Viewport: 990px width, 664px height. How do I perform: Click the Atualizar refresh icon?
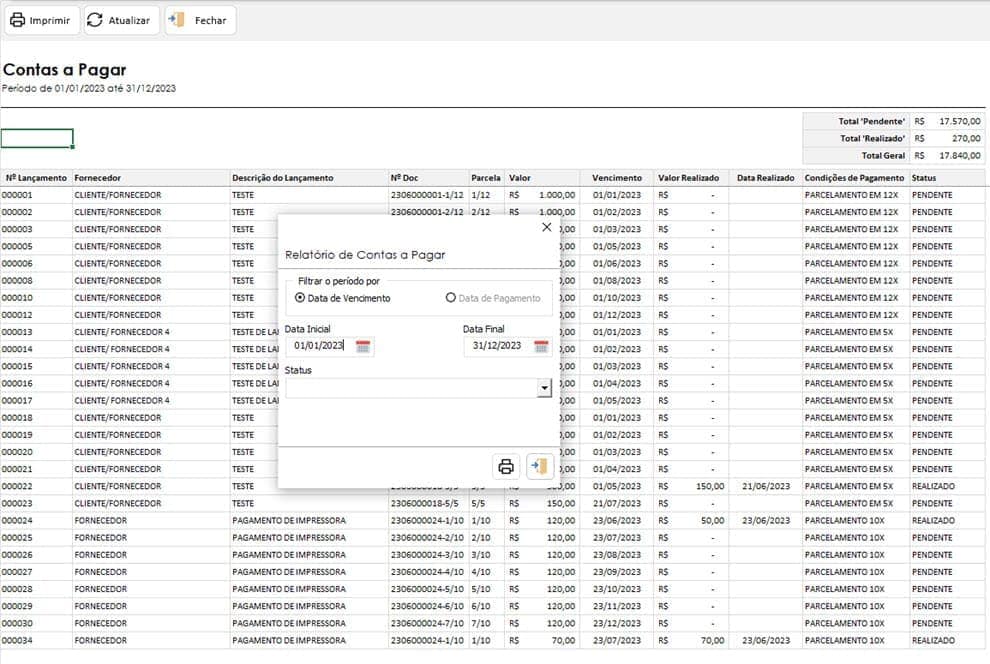click(x=95, y=20)
